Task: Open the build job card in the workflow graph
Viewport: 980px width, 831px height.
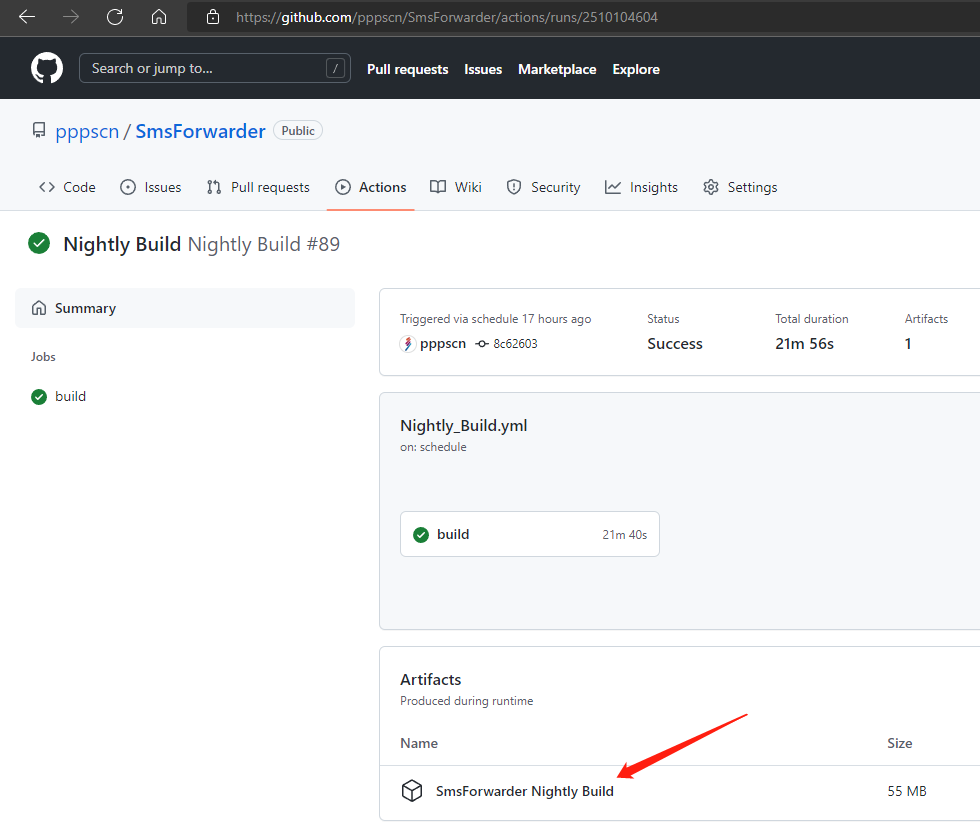Action: [529, 534]
